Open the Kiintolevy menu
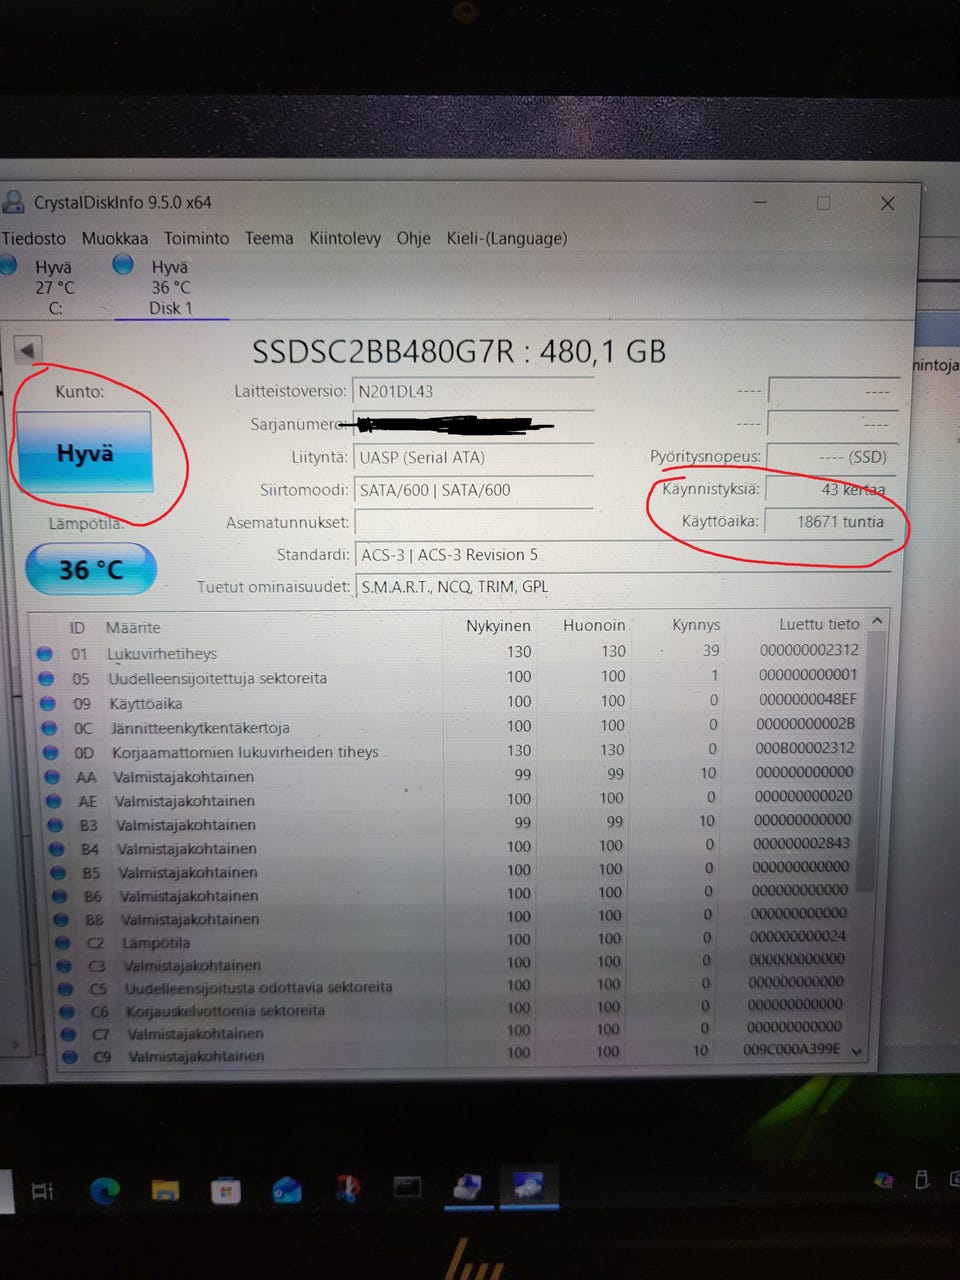The image size is (960, 1280). (x=345, y=238)
